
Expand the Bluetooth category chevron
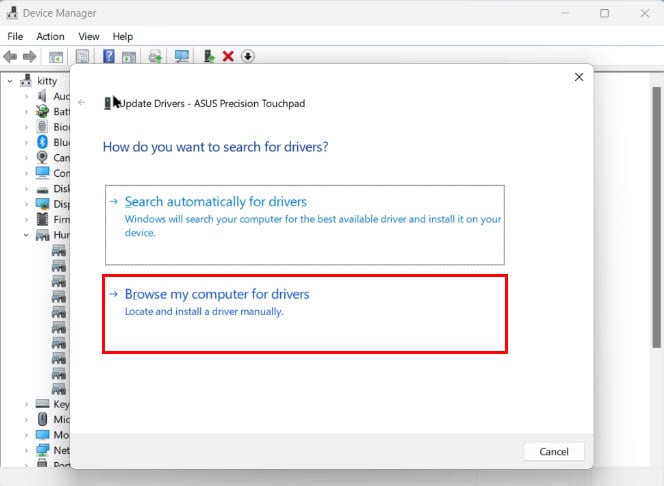pyautogui.click(x=26, y=142)
